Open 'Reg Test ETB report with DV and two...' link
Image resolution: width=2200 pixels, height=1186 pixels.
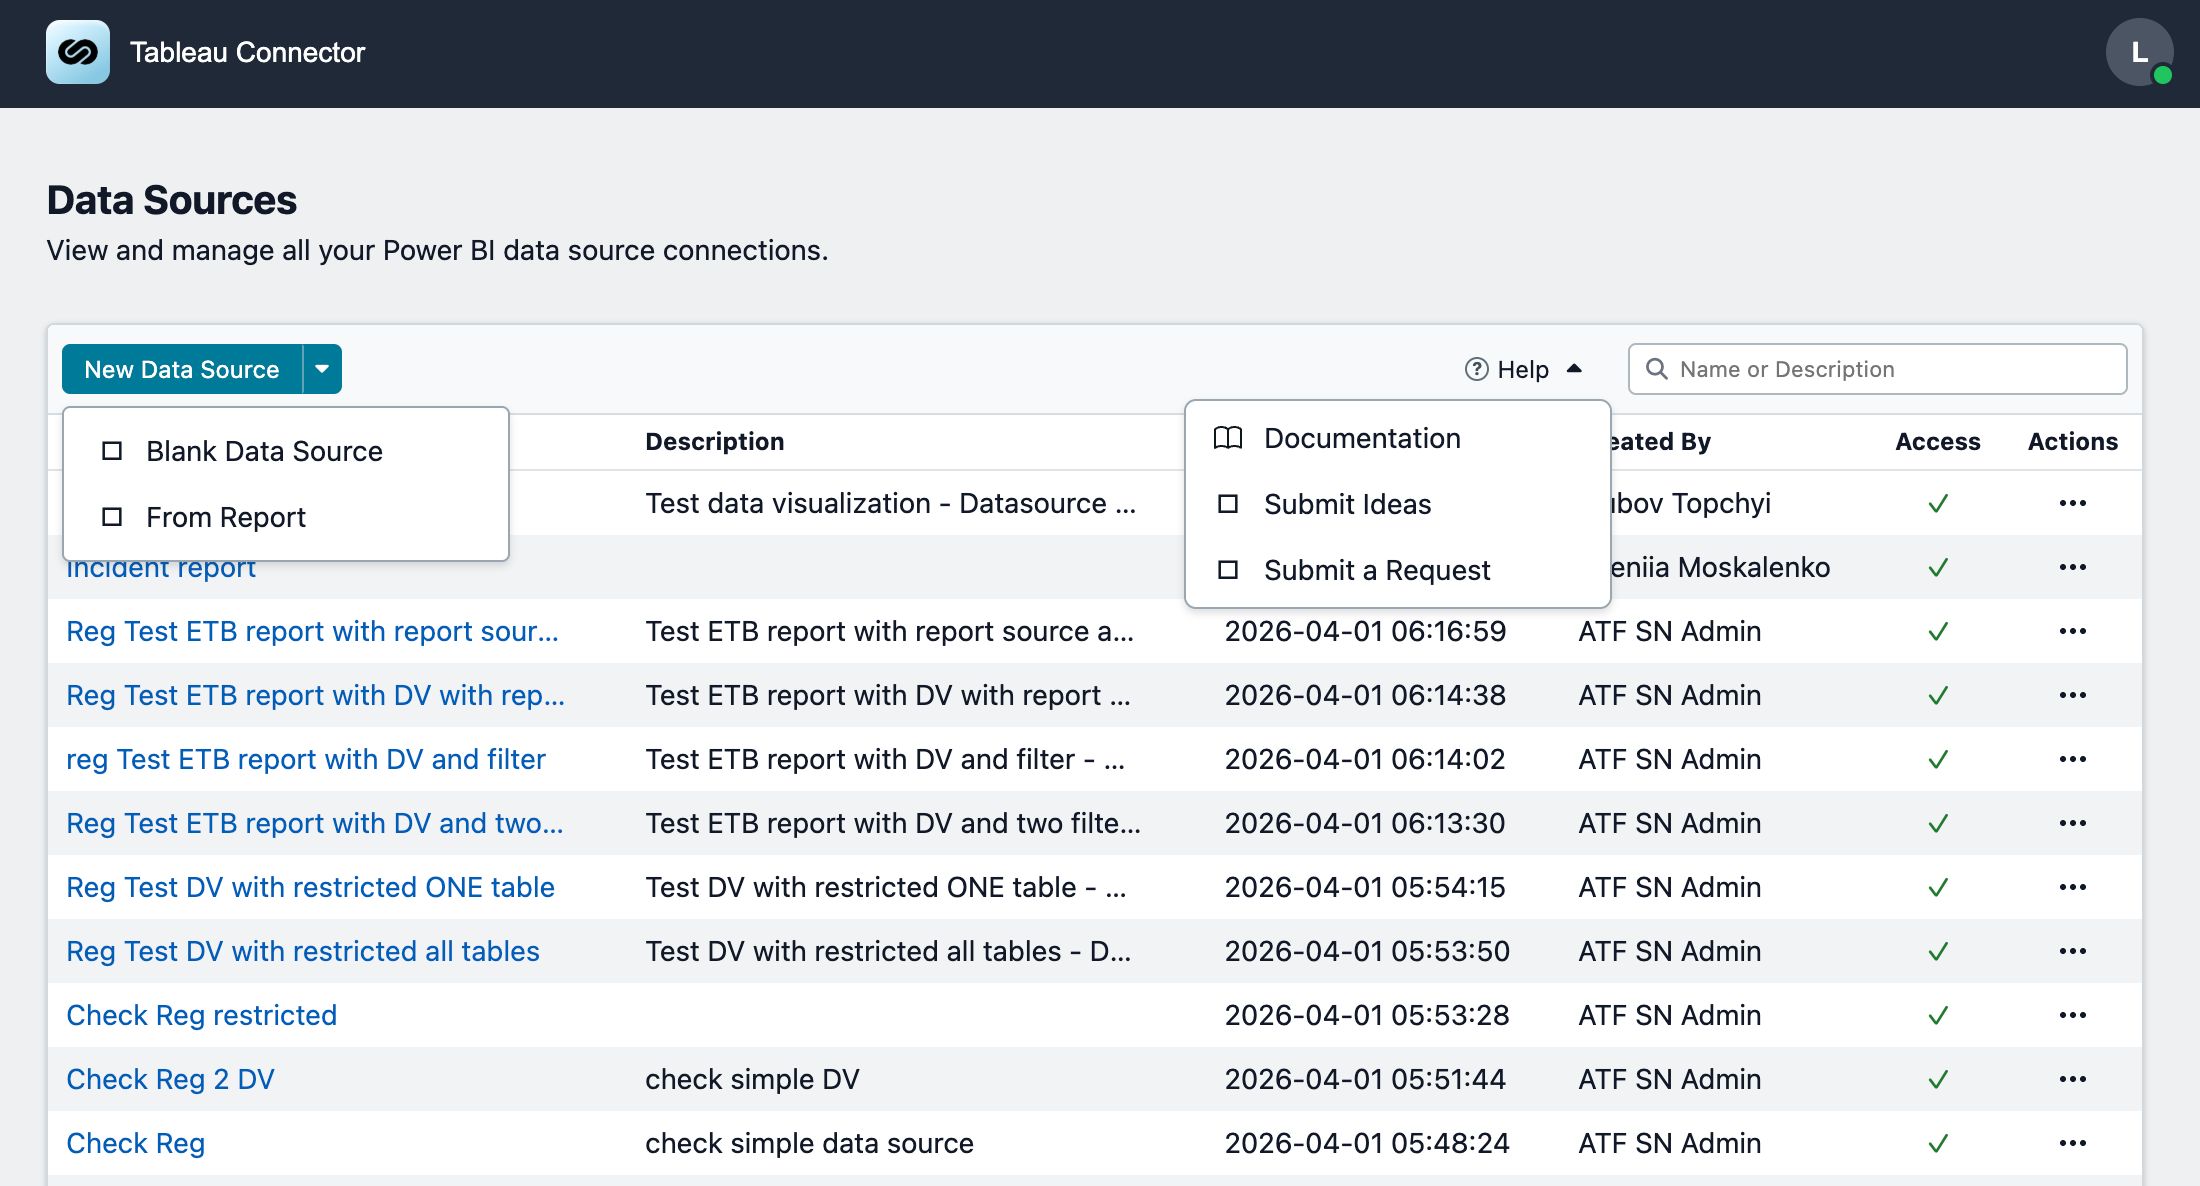click(314, 823)
